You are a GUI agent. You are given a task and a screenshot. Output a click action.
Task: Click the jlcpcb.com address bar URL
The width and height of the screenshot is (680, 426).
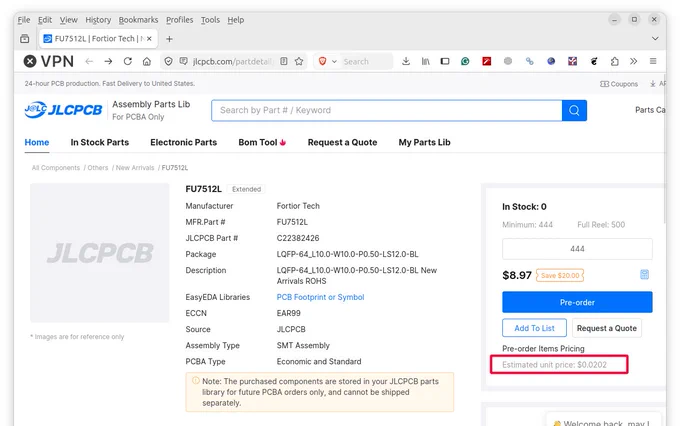(233, 62)
